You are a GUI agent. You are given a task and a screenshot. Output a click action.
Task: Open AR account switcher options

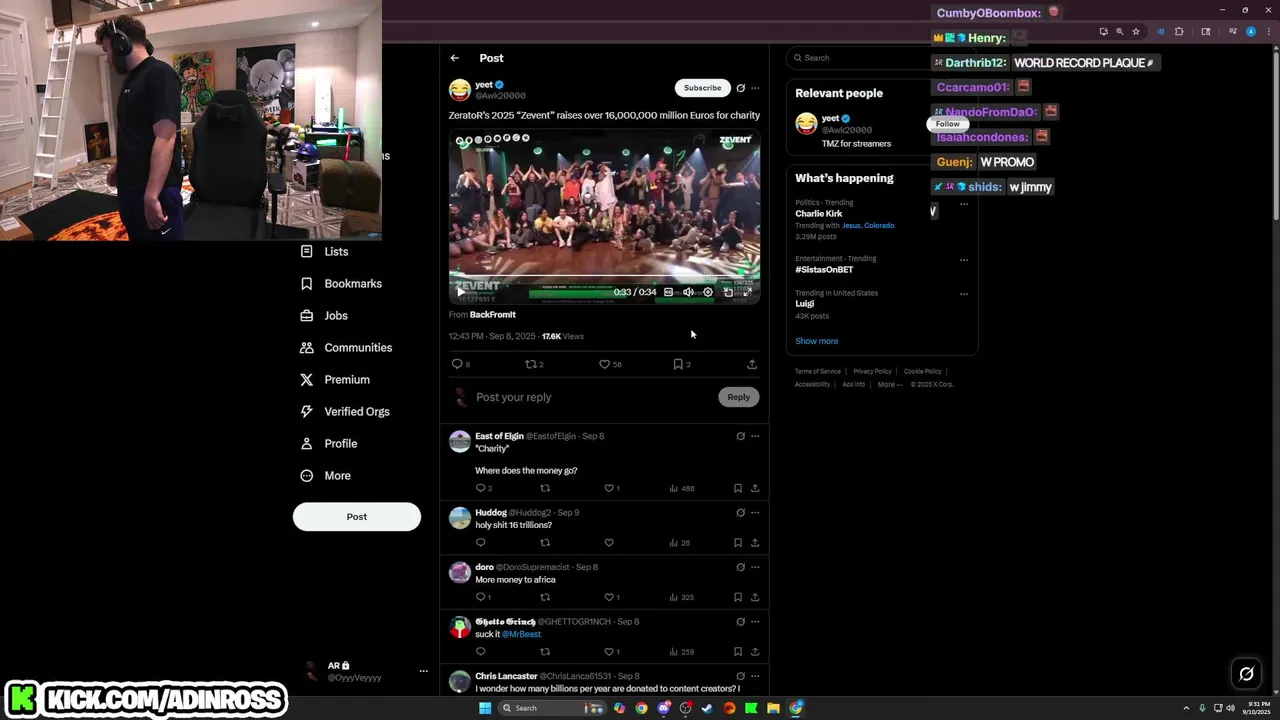point(423,671)
